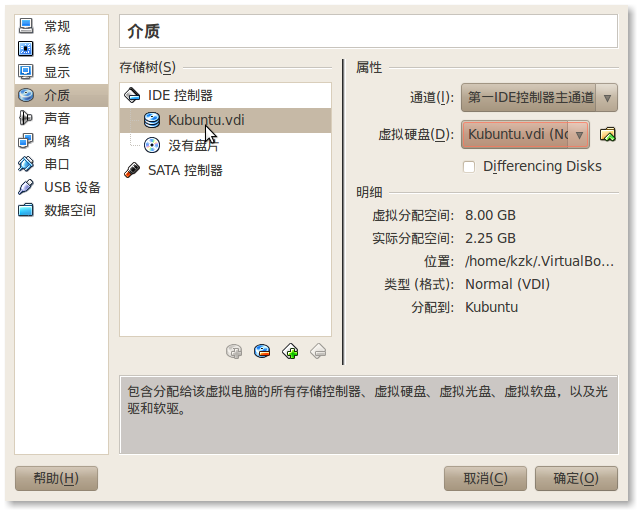Click the 2.25 GB actual size value
The height and width of the screenshot is (510, 637).
pyautogui.click(x=490, y=238)
